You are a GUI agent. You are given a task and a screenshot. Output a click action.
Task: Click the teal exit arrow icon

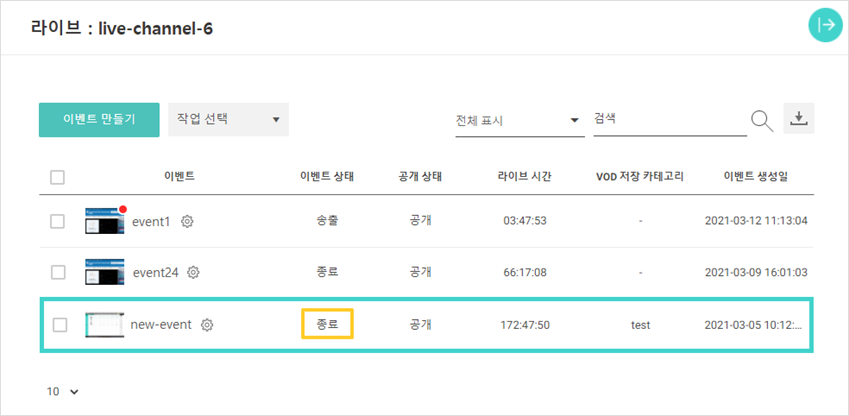(x=825, y=26)
